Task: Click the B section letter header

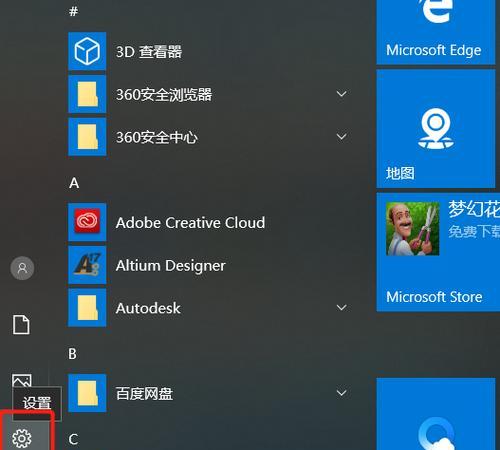Action: (72, 354)
